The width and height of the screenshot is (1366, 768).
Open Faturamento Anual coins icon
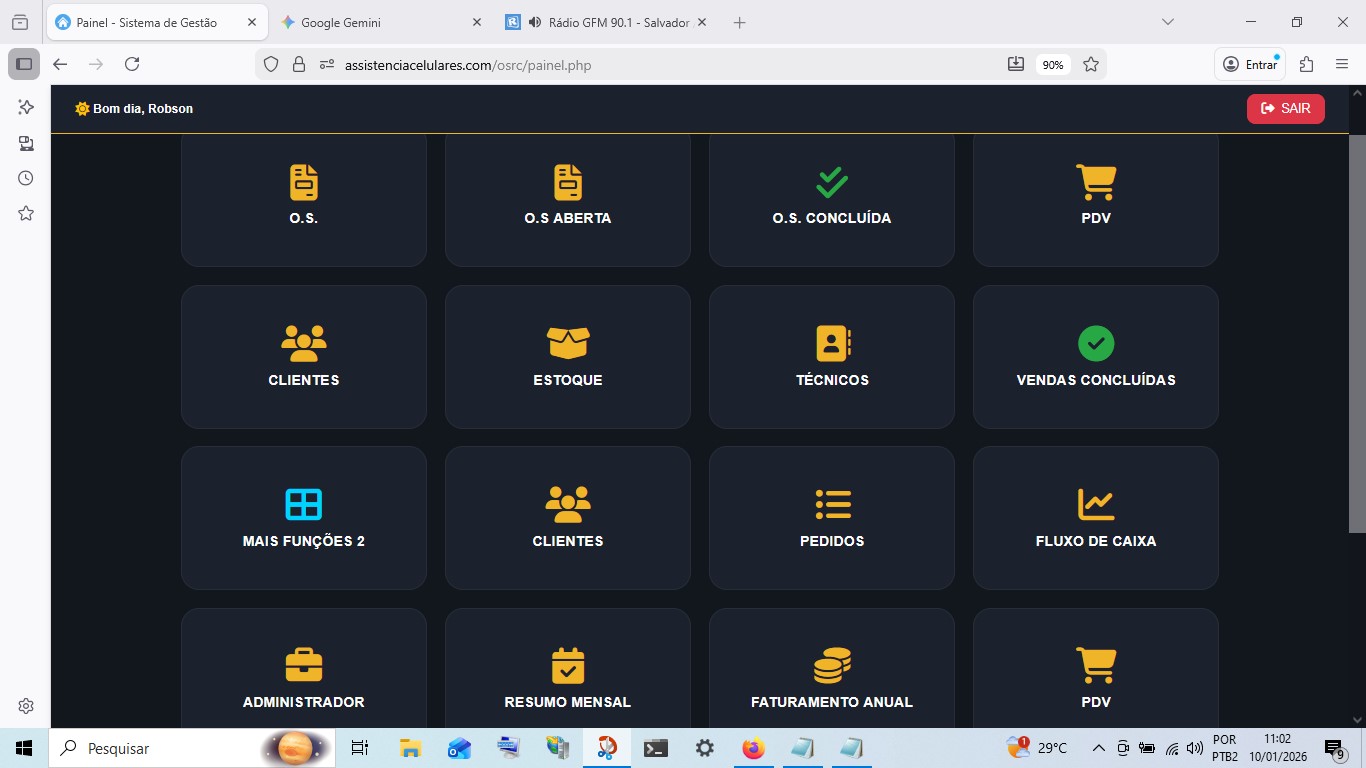pos(832,665)
